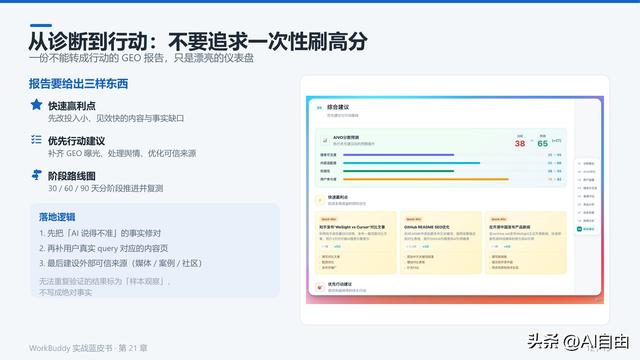Select the highlighted green item in the side navigation
Screen dimensions: 640x360
click(x=586, y=229)
